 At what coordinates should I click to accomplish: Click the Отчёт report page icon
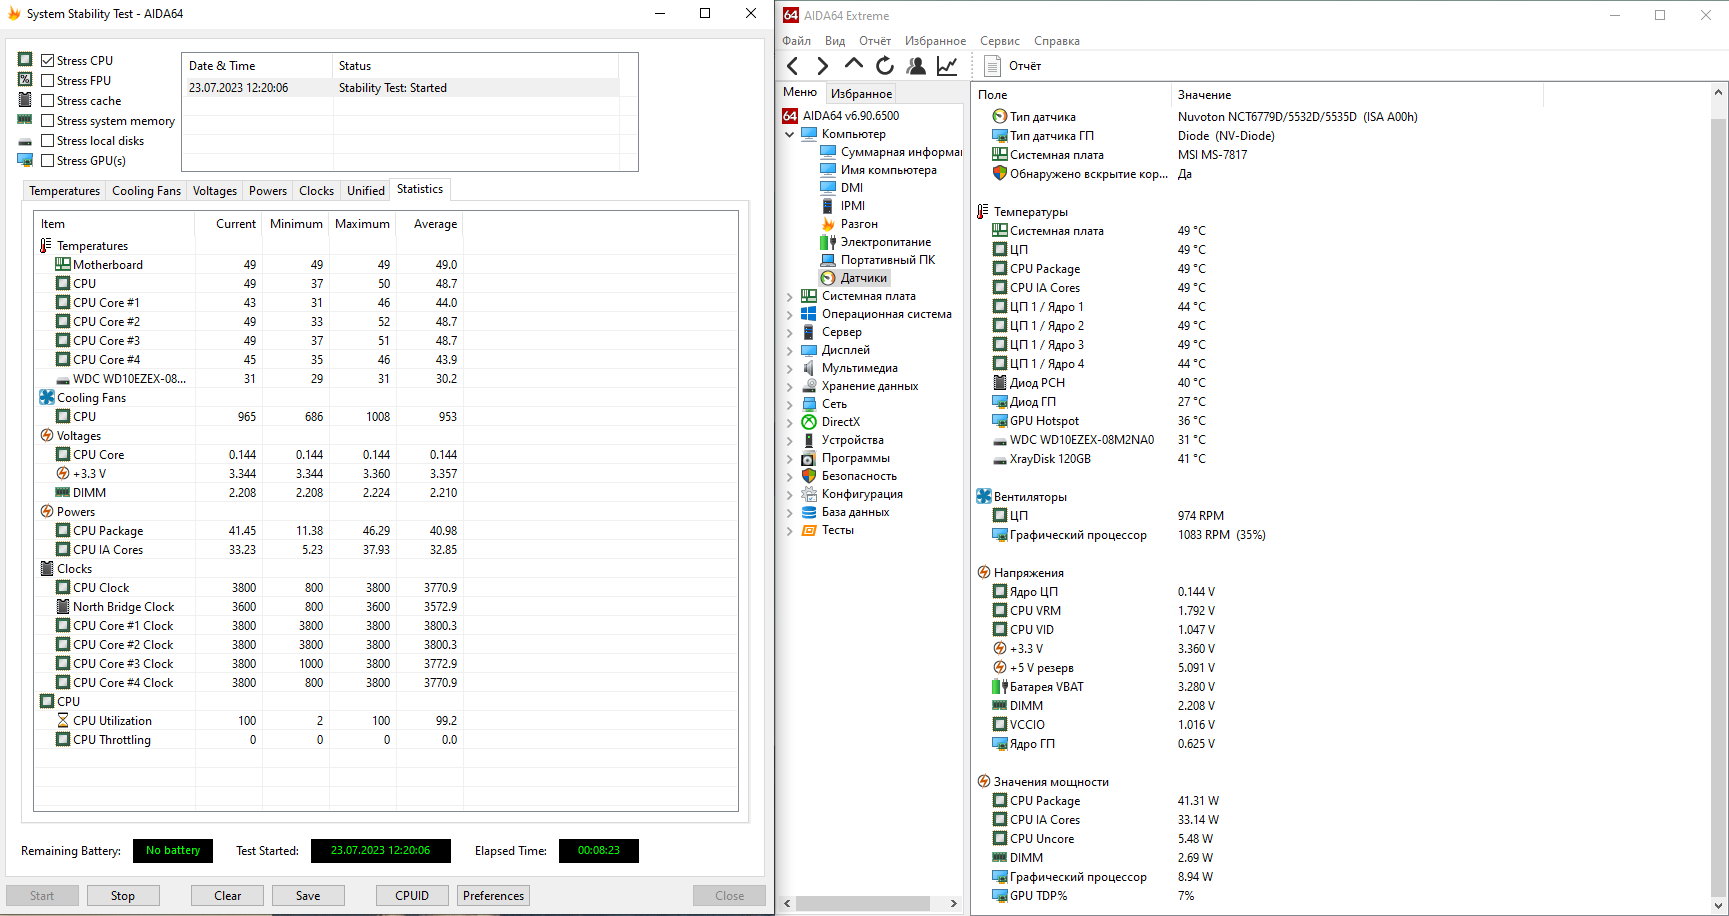(x=993, y=66)
